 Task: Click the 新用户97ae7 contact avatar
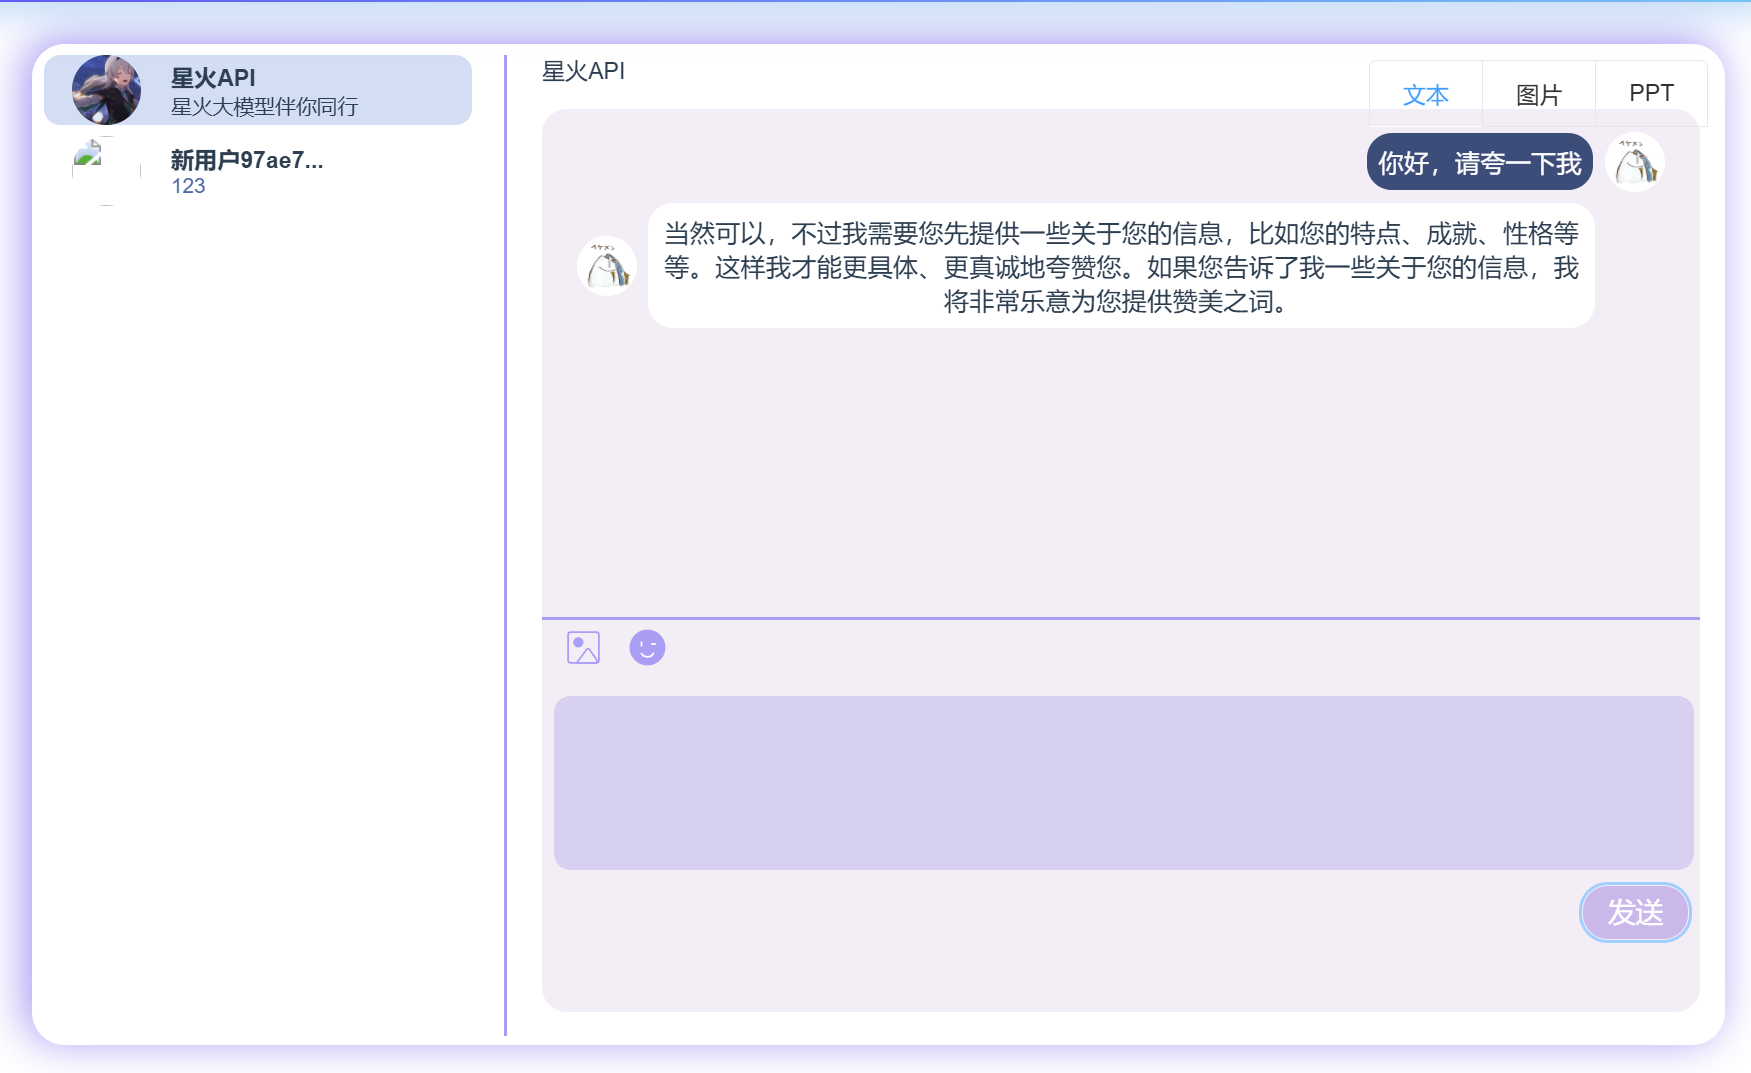click(107, 171)
